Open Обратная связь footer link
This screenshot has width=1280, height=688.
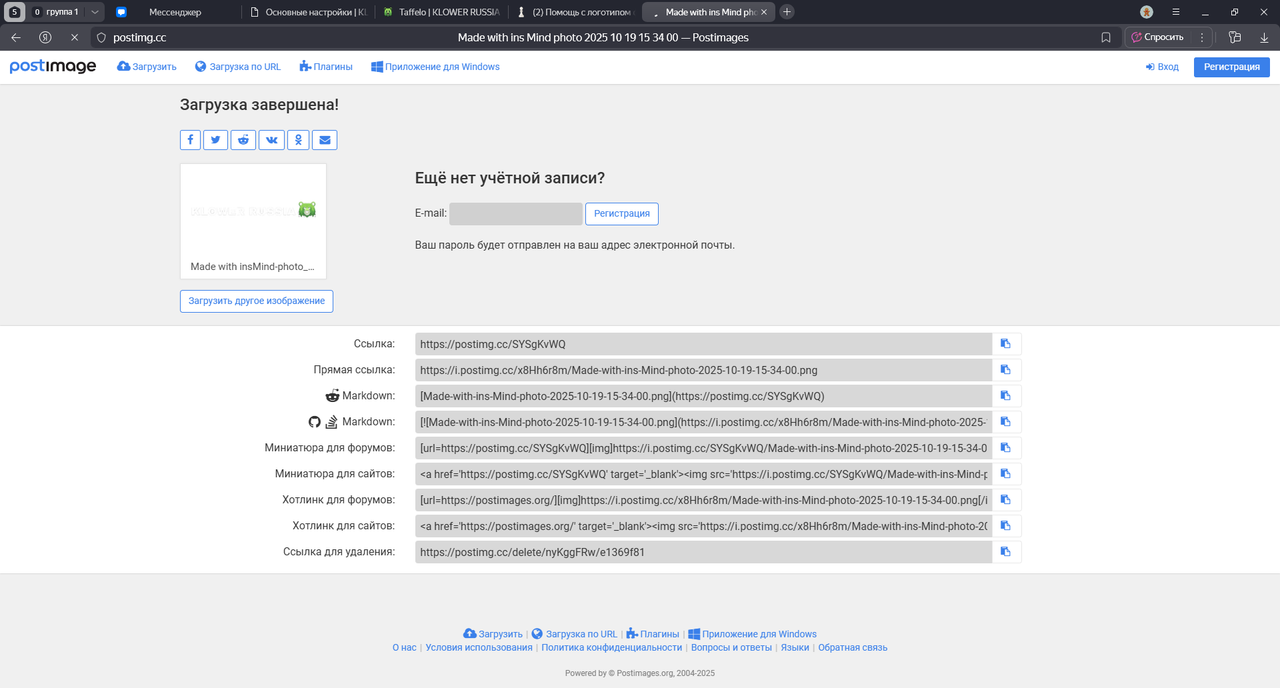(853, 648)
